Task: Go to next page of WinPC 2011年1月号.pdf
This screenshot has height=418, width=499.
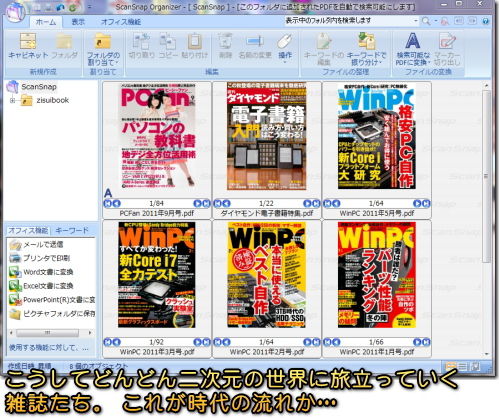Action: (x=417, y=342)
